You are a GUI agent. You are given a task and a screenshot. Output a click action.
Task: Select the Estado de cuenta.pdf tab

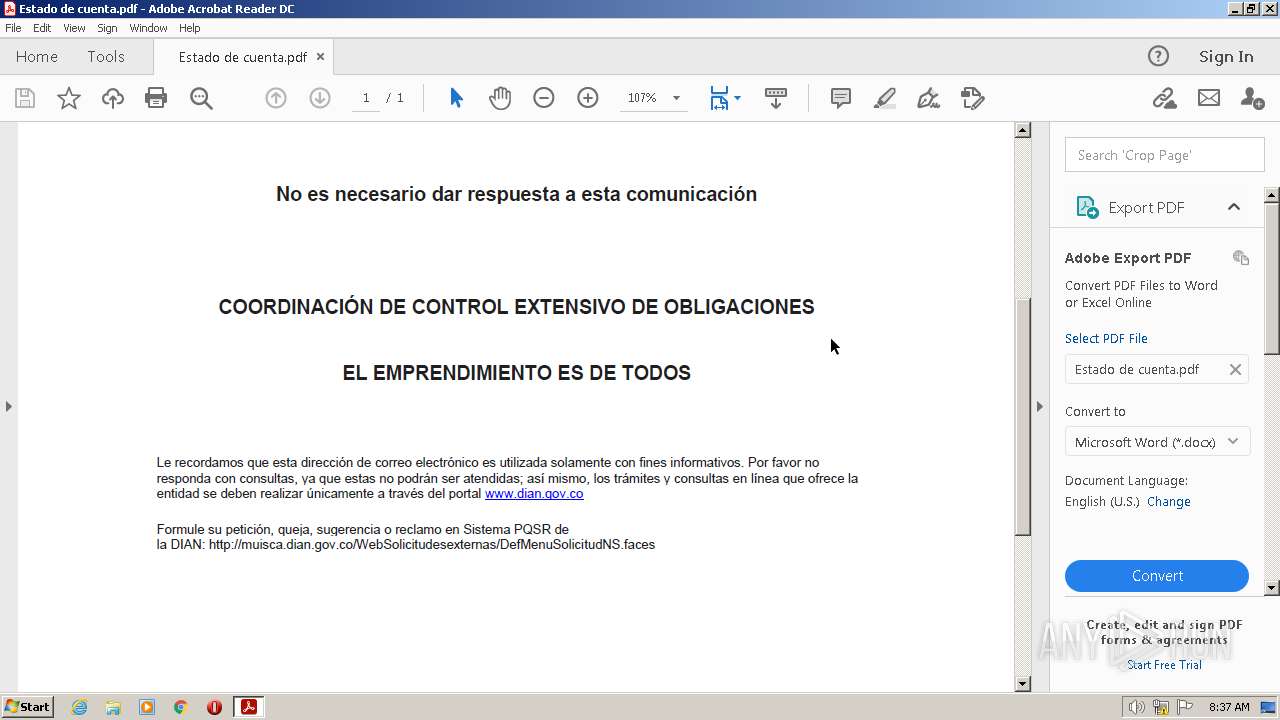242,57
